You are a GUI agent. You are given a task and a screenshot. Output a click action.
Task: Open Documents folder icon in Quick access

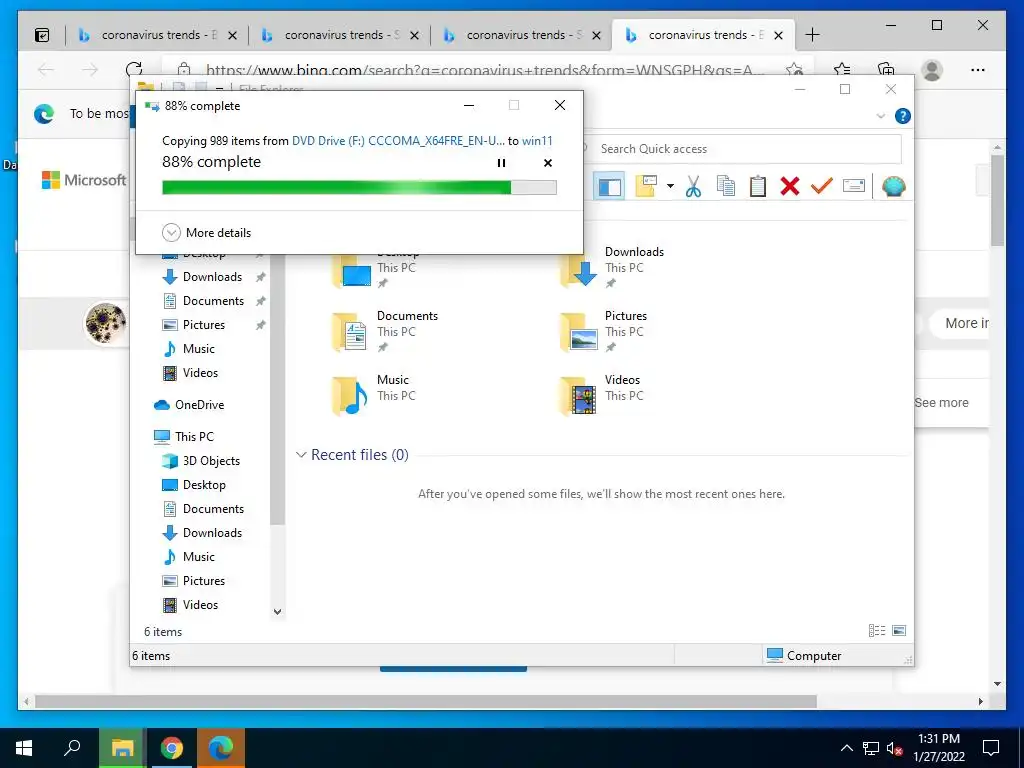click(x=349, y=332)
